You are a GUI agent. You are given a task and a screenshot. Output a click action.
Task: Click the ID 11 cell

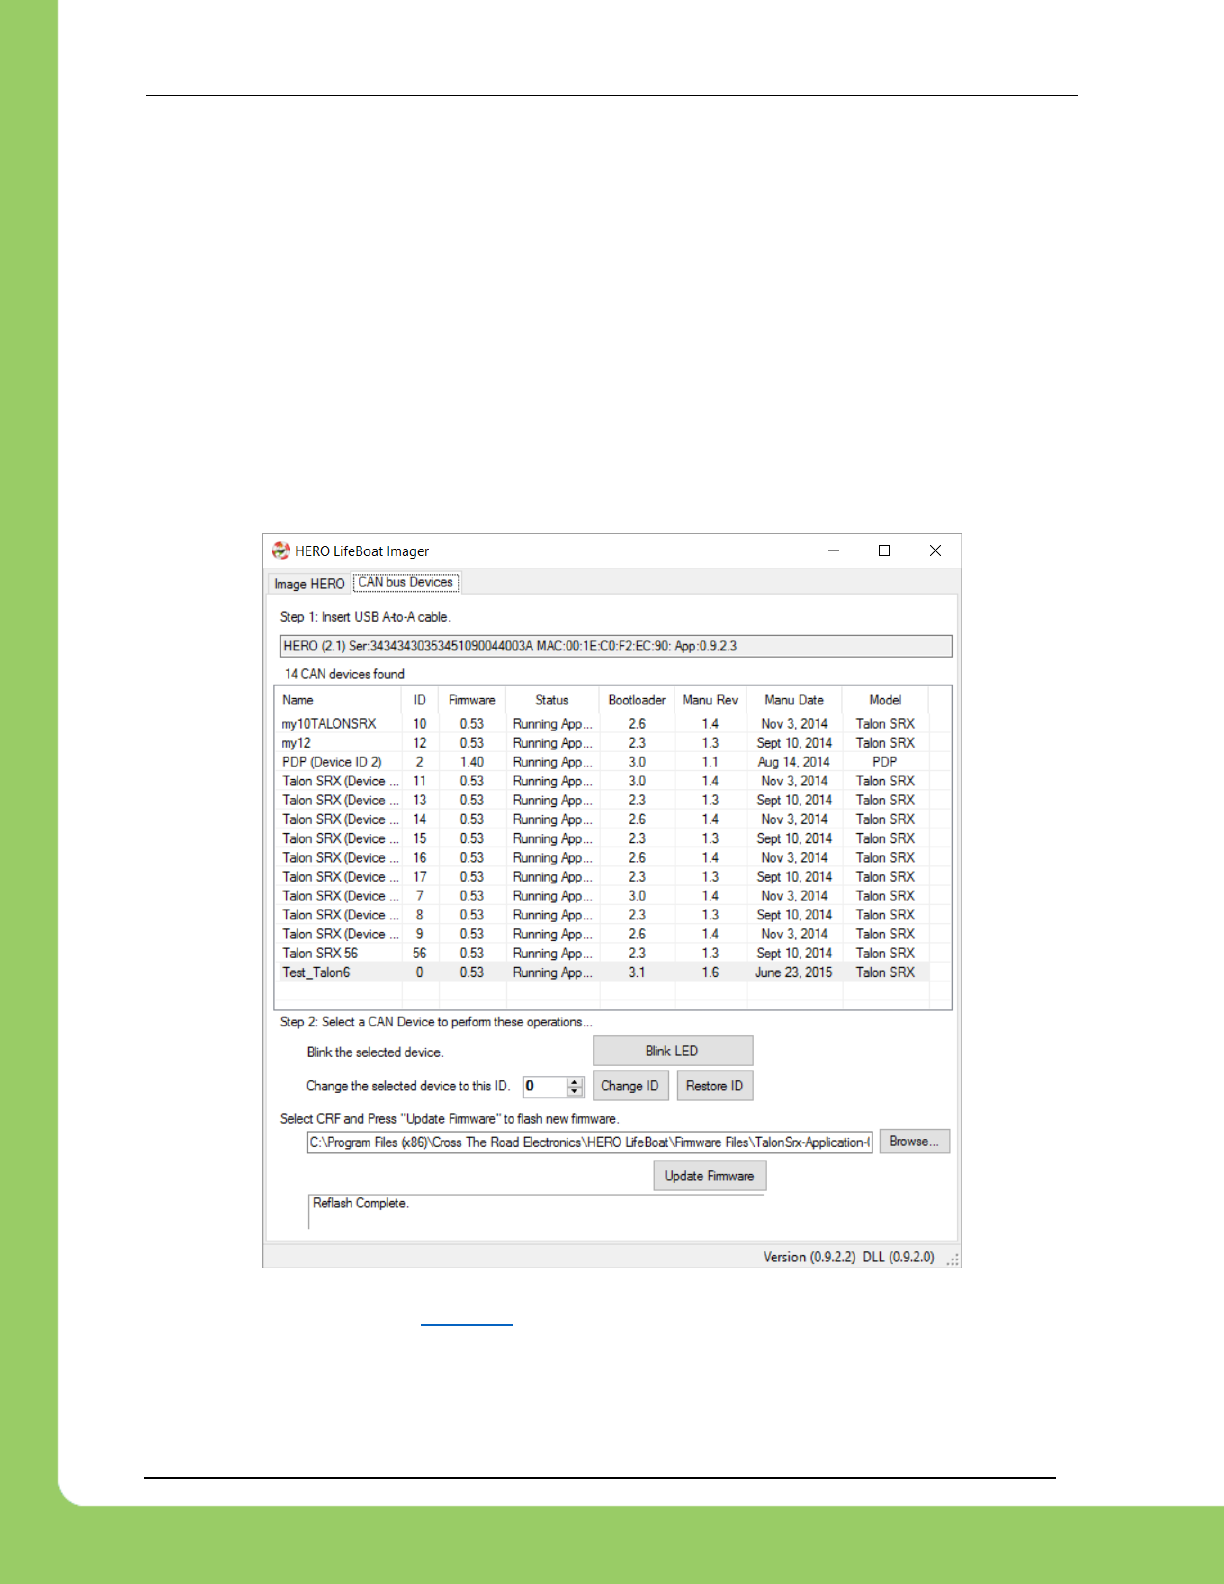point(420,781)
